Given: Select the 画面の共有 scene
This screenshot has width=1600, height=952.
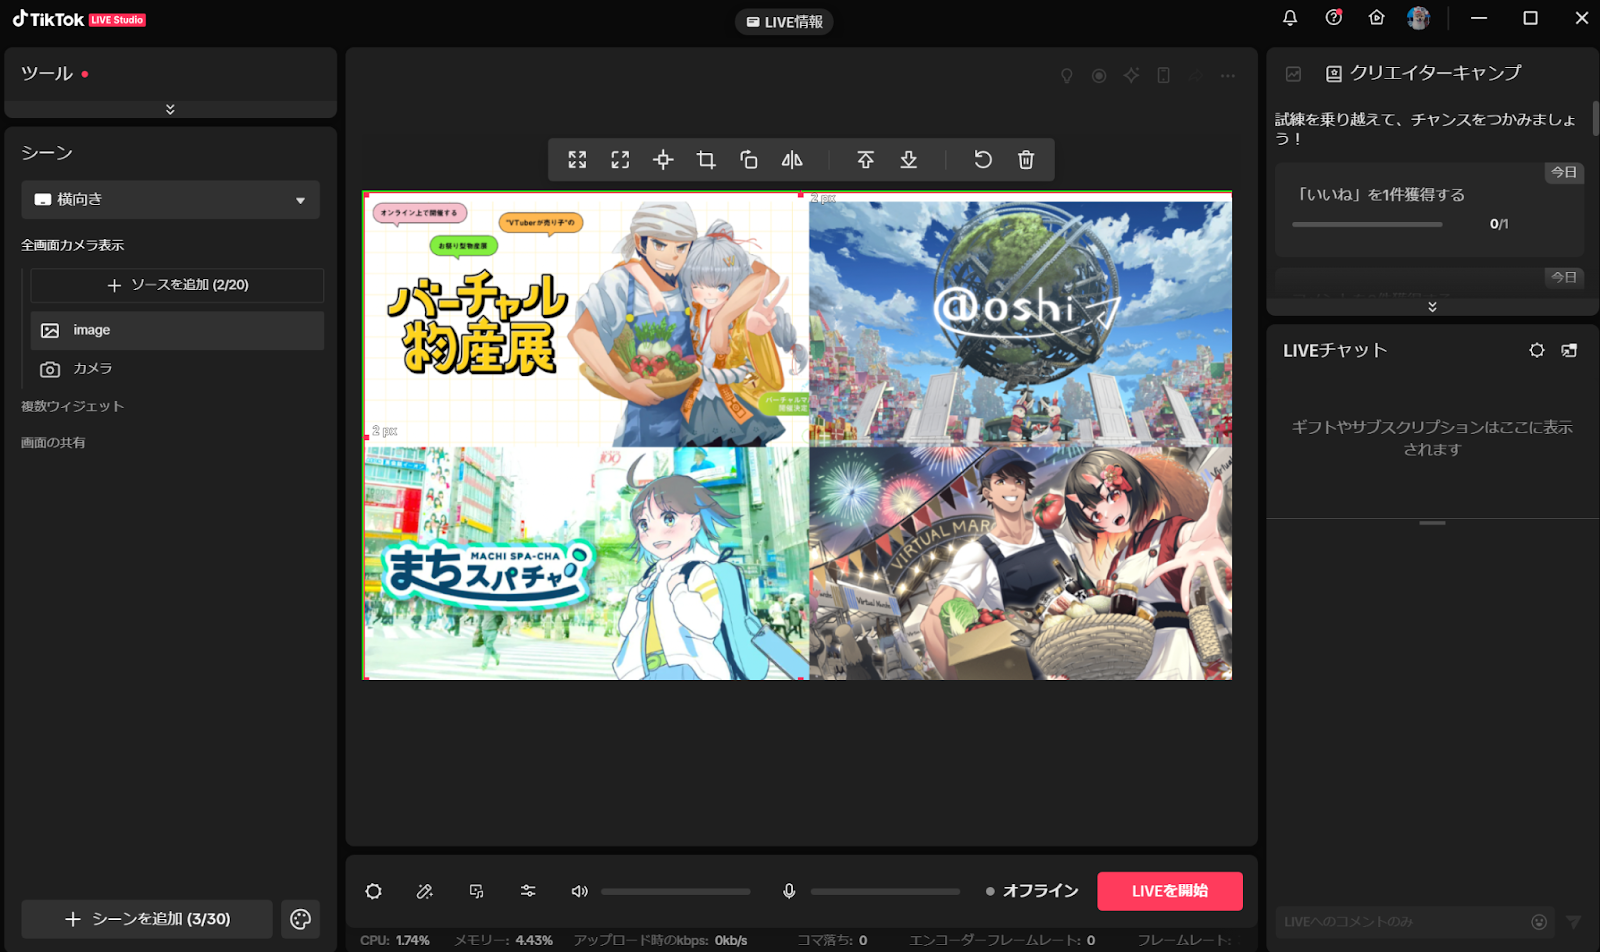Looking at the screenshot, I should coord(53,442).
